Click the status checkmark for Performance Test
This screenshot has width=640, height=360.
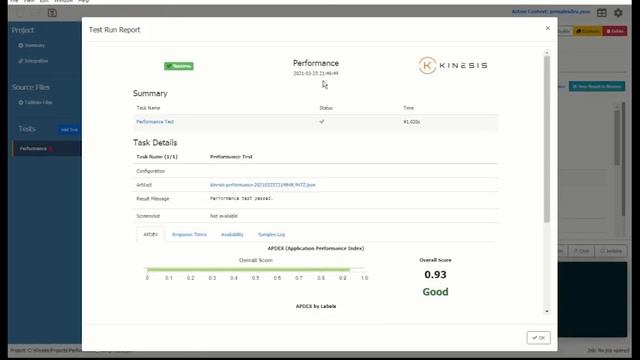pyautogui.click(x=322, y=122)
